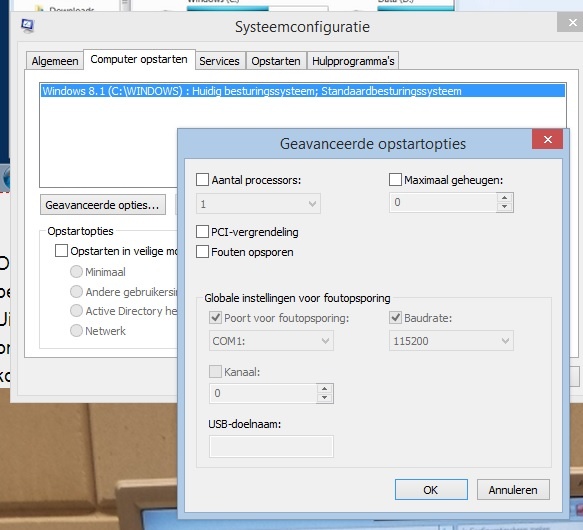Click the Annuleren button
Viewport: 583px width, 530px height.
tap(513, 490)
